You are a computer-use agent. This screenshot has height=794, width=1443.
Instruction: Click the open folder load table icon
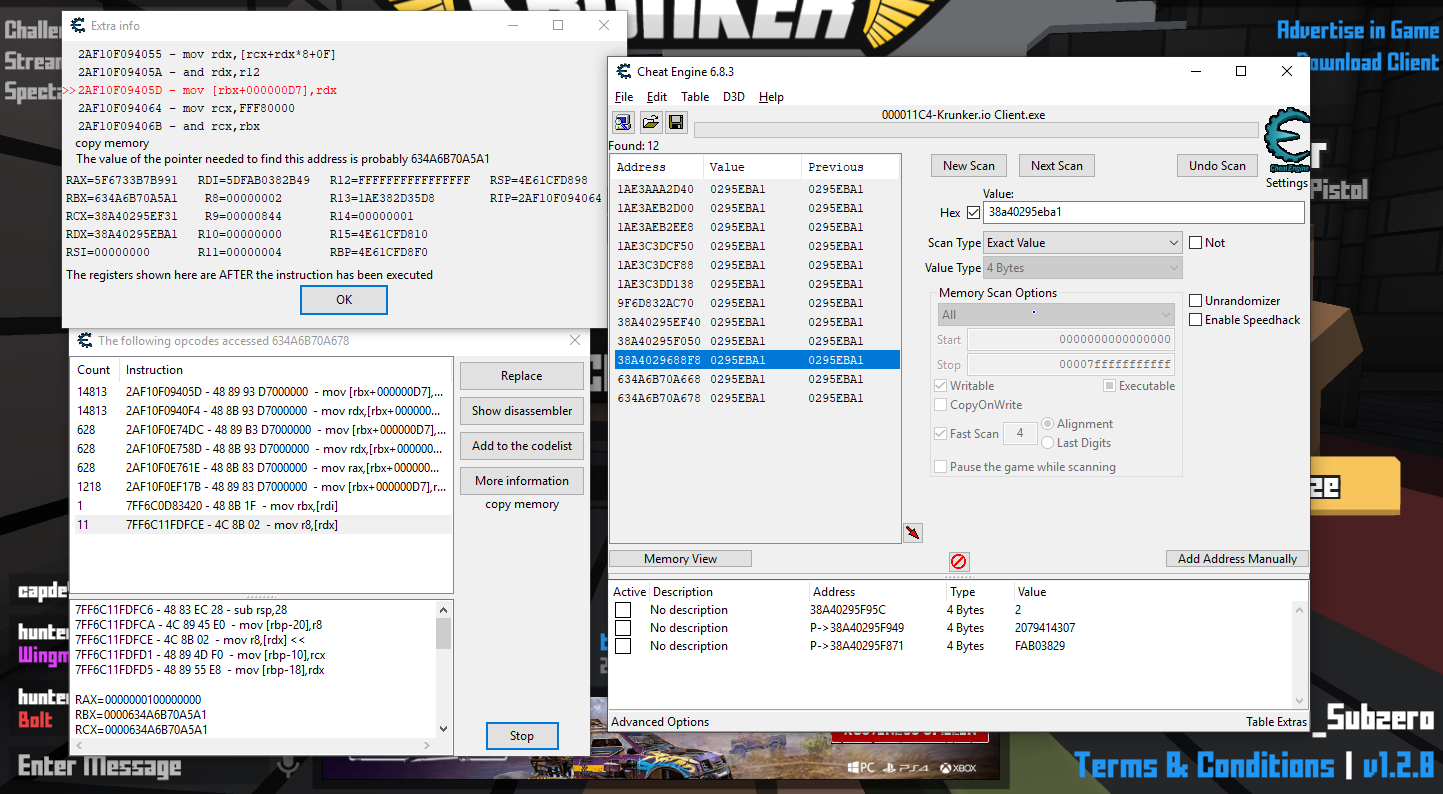click(x=650, y=122)
